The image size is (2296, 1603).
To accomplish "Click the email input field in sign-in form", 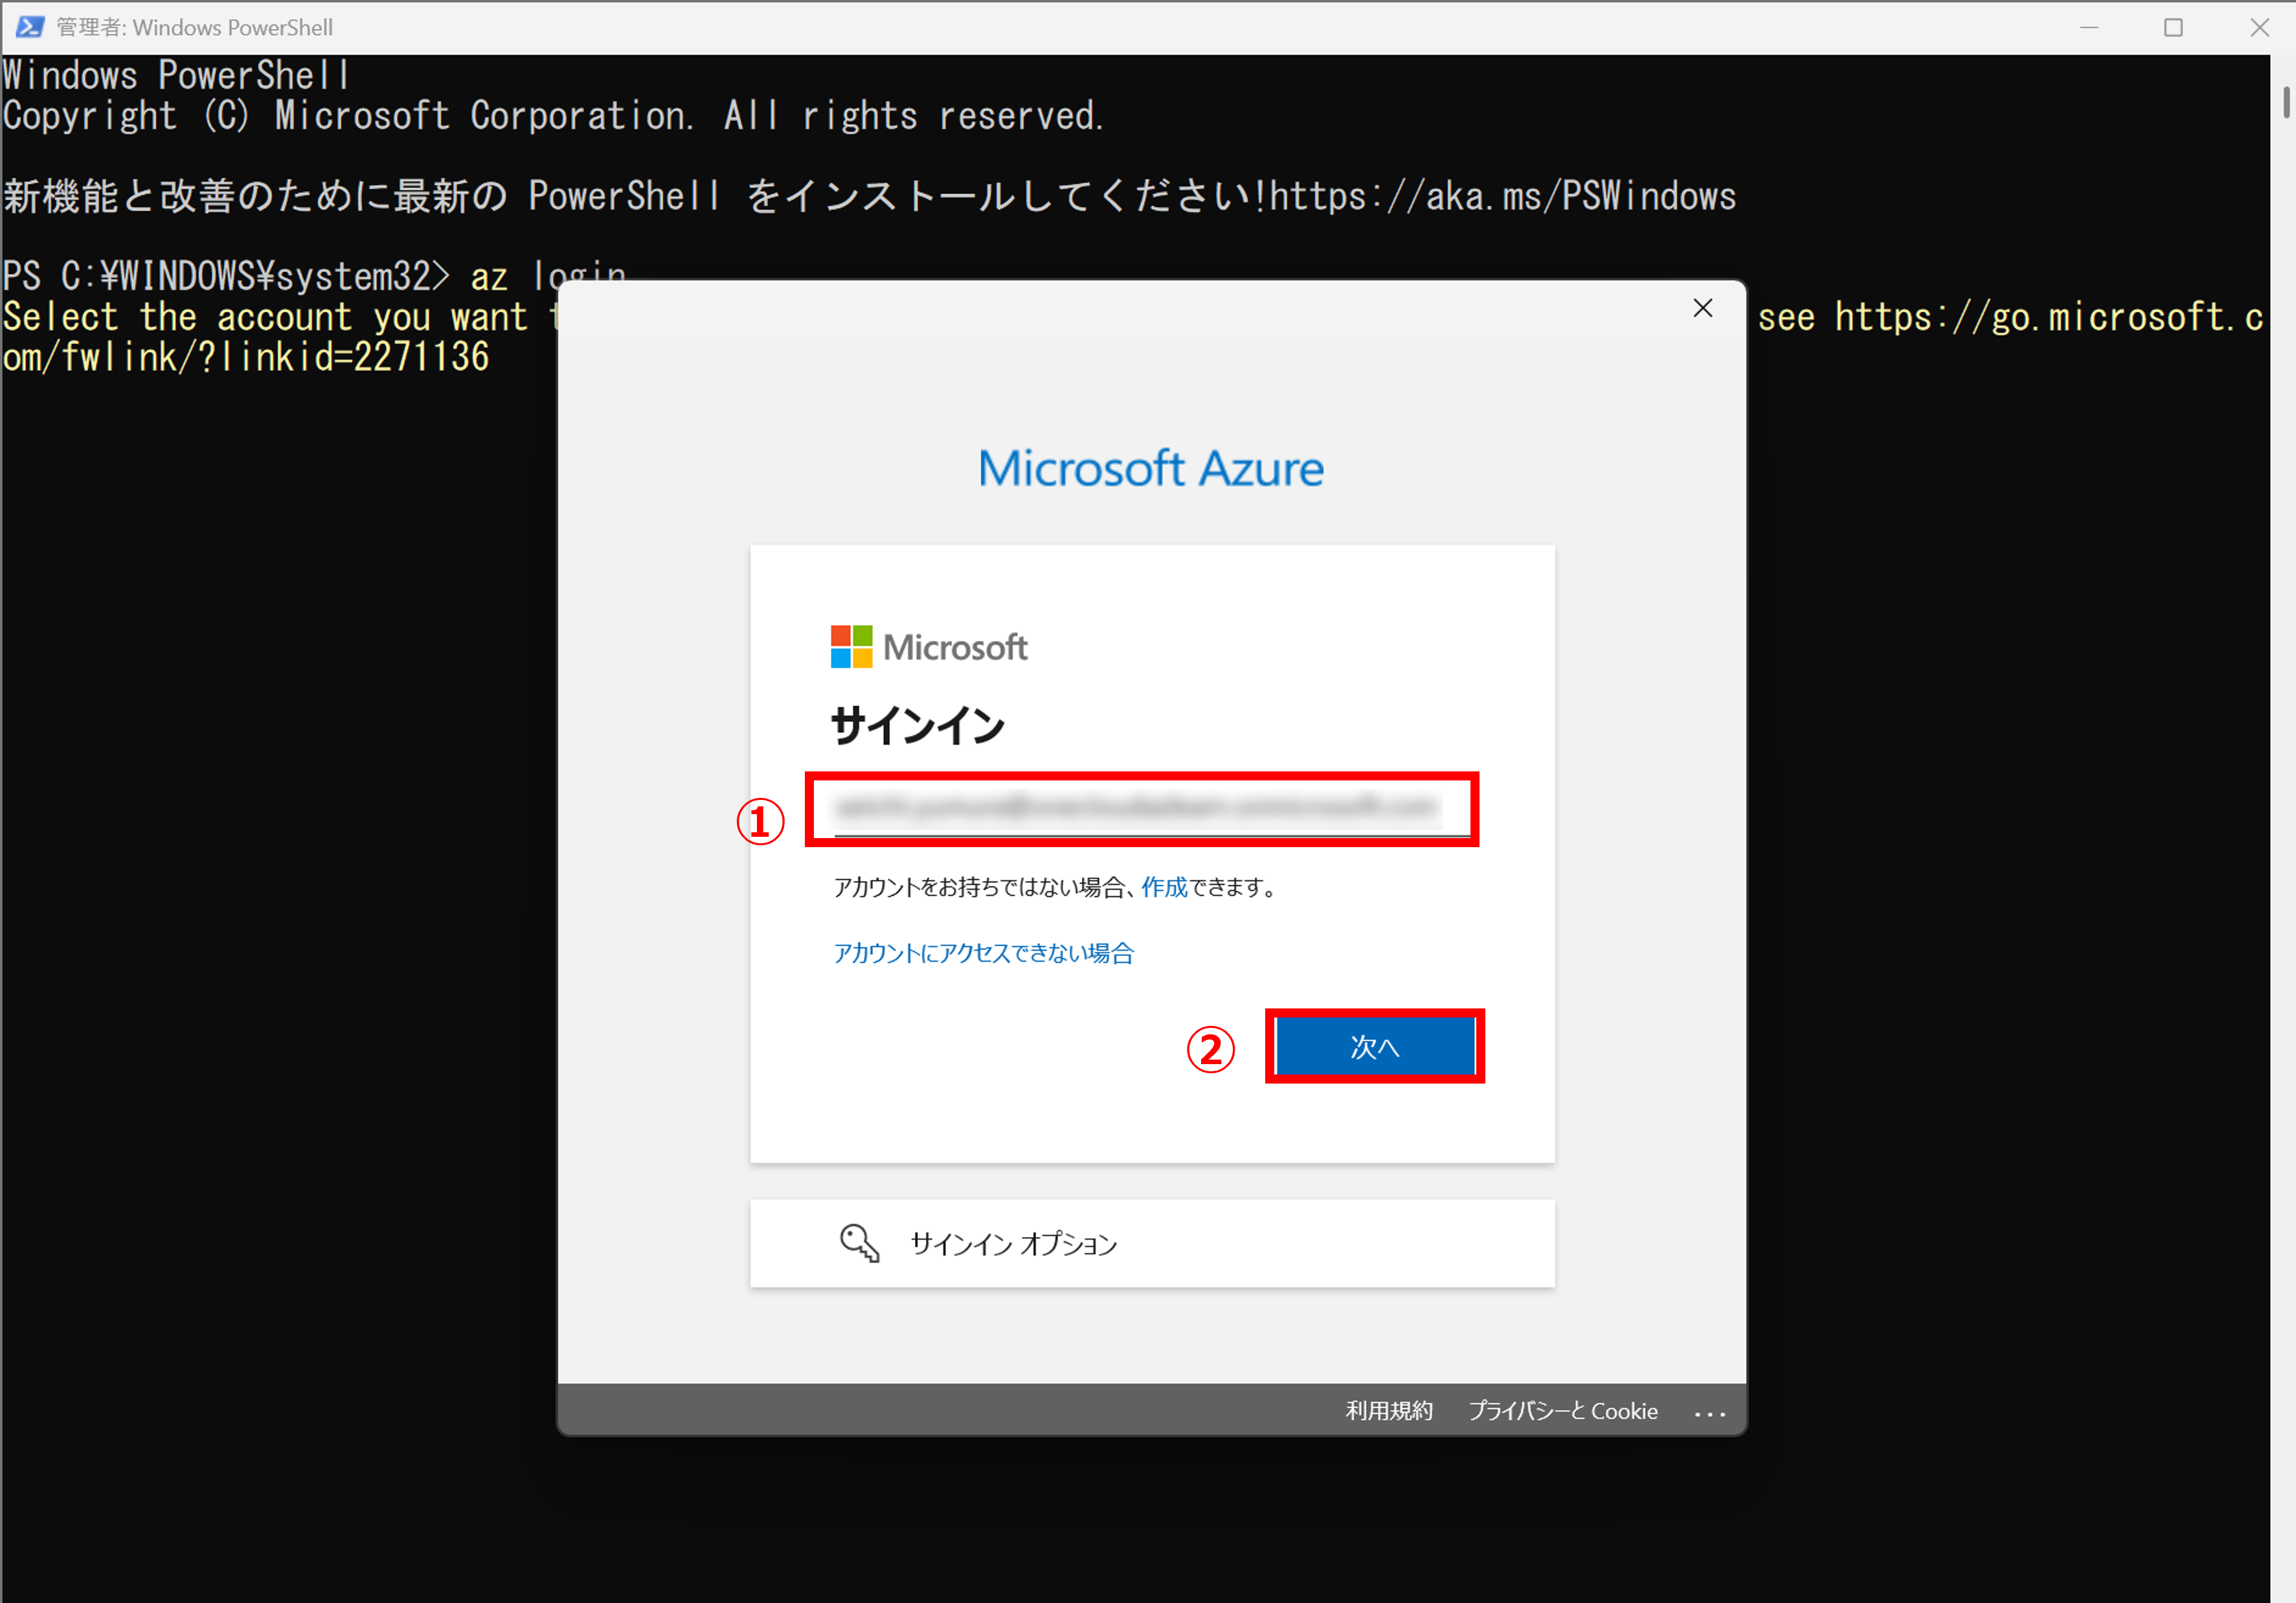I will pos(1141,808).
